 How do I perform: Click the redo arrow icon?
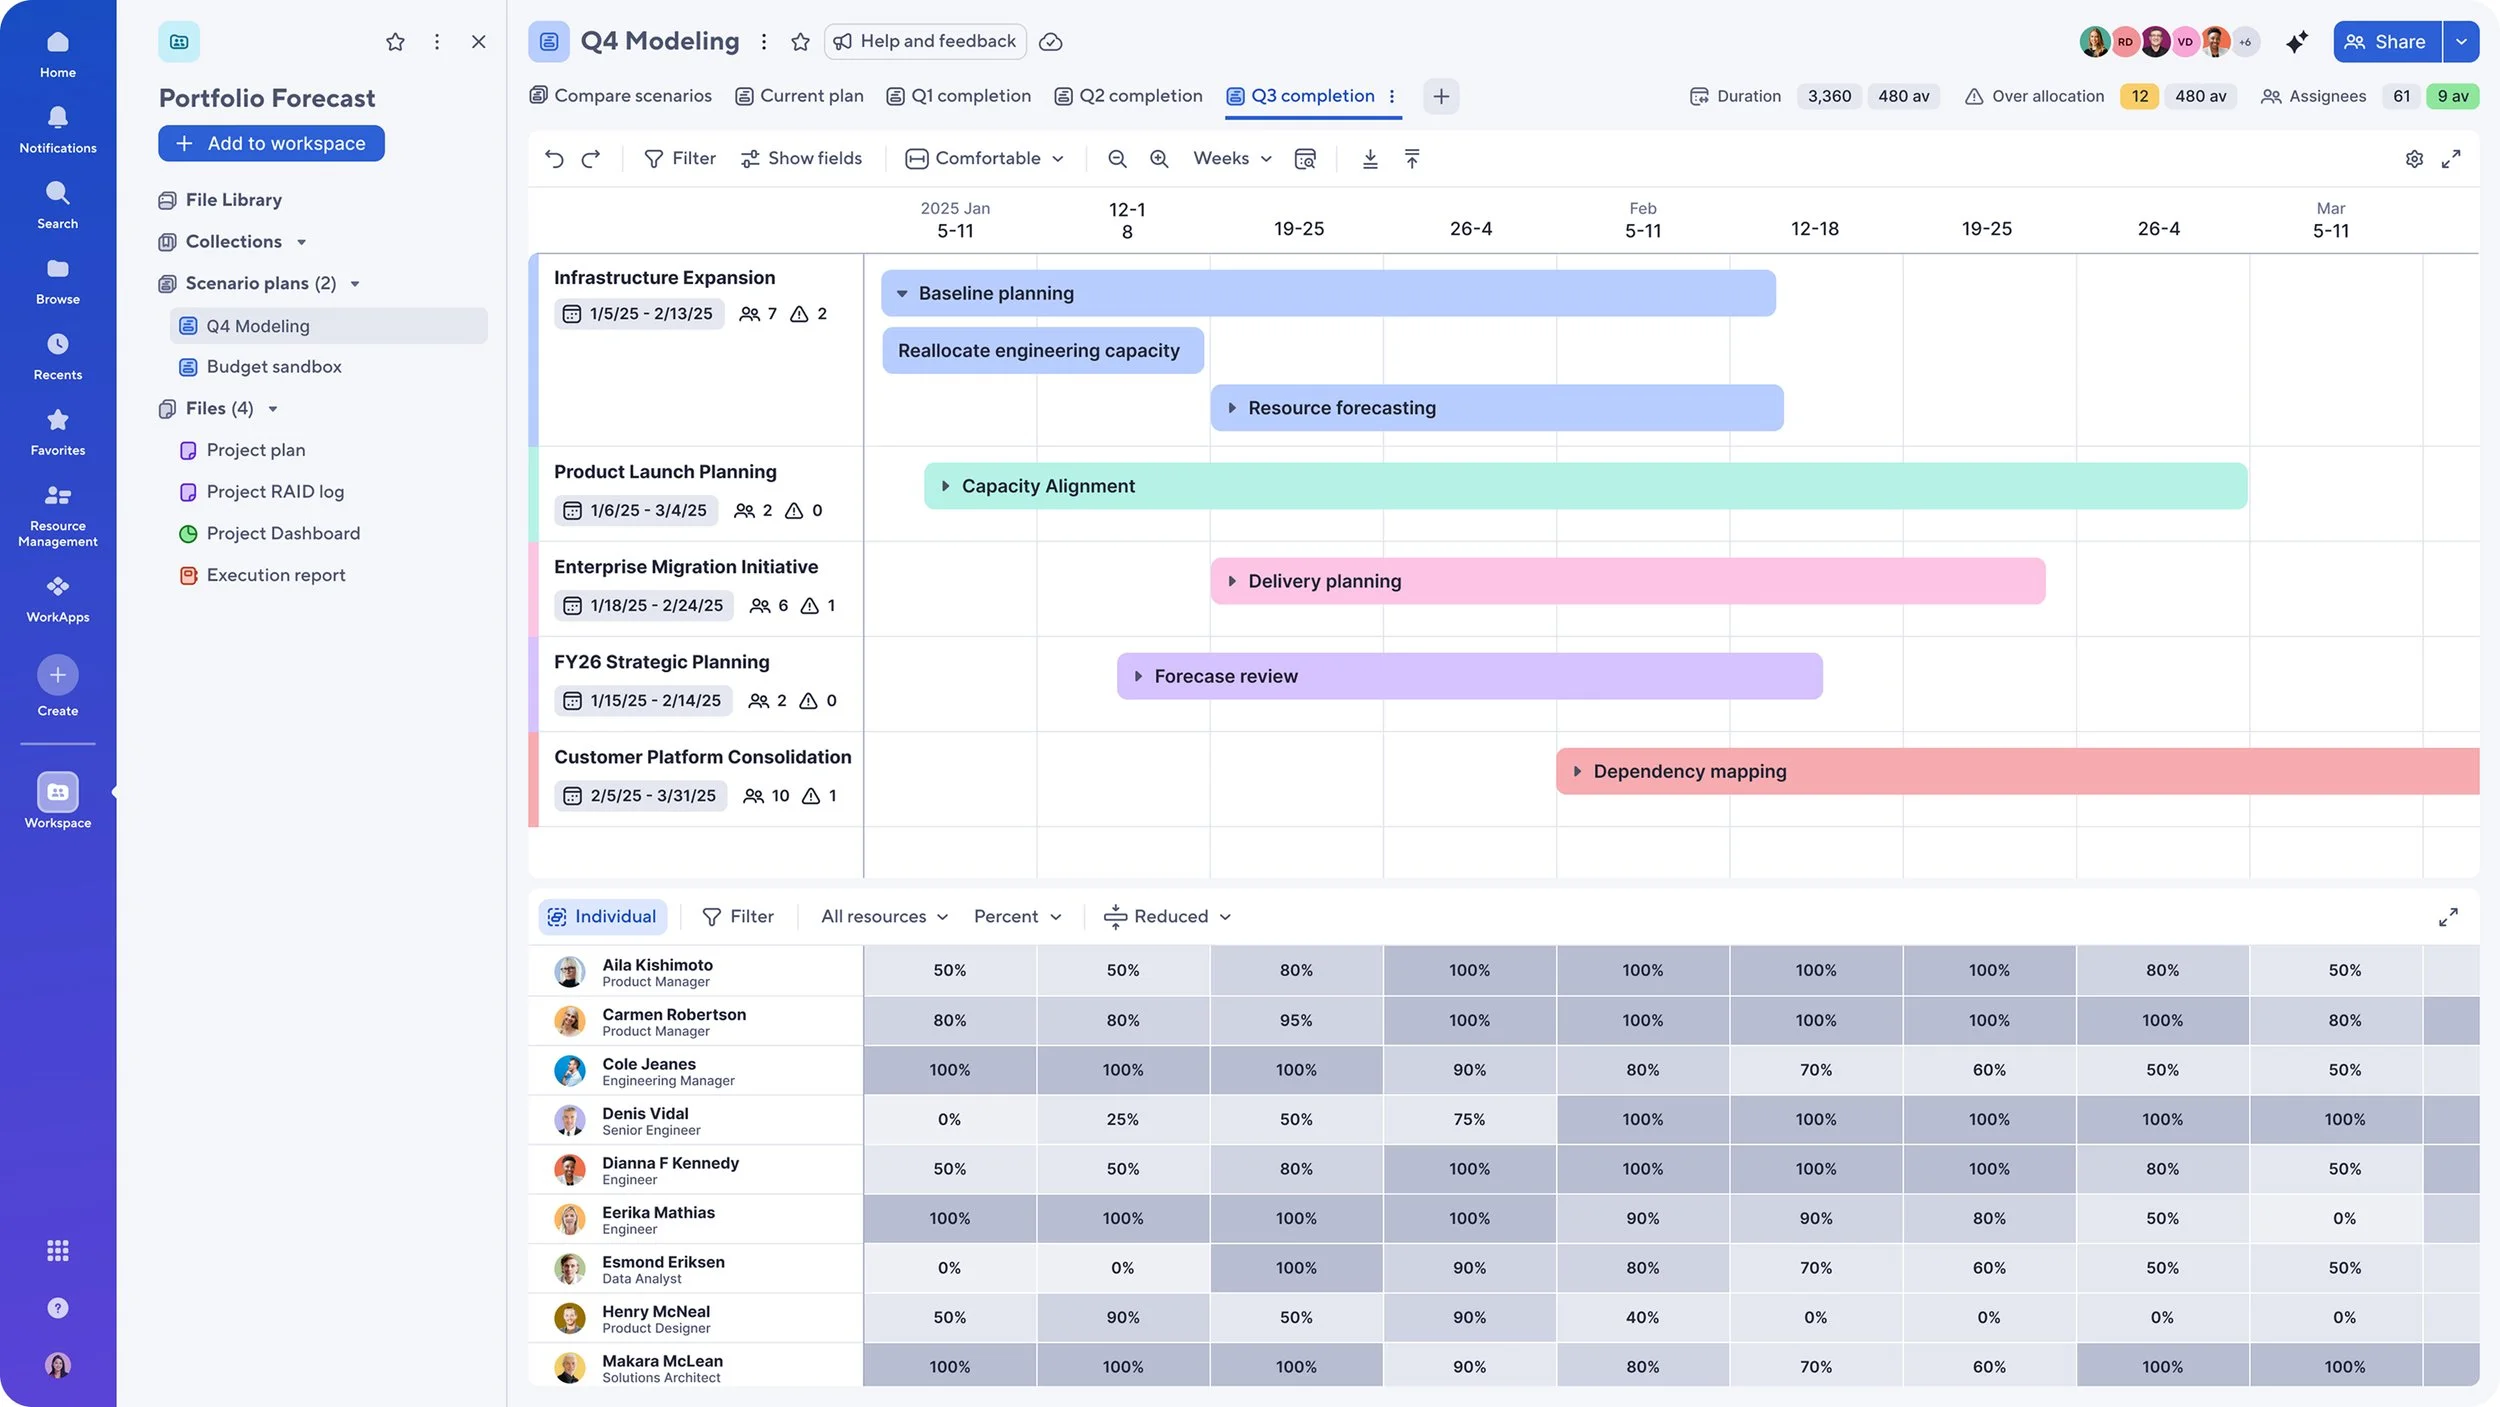pyautogui.click(x=591, y=158)
